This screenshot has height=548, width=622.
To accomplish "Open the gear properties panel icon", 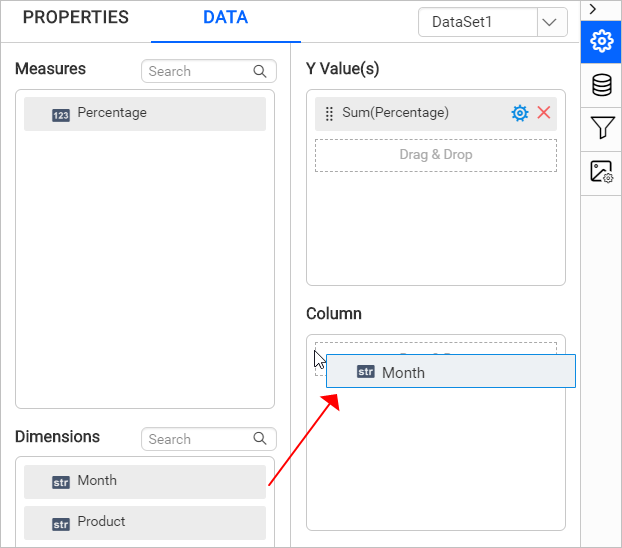I will pyautogui.click(x=601, y=41).
